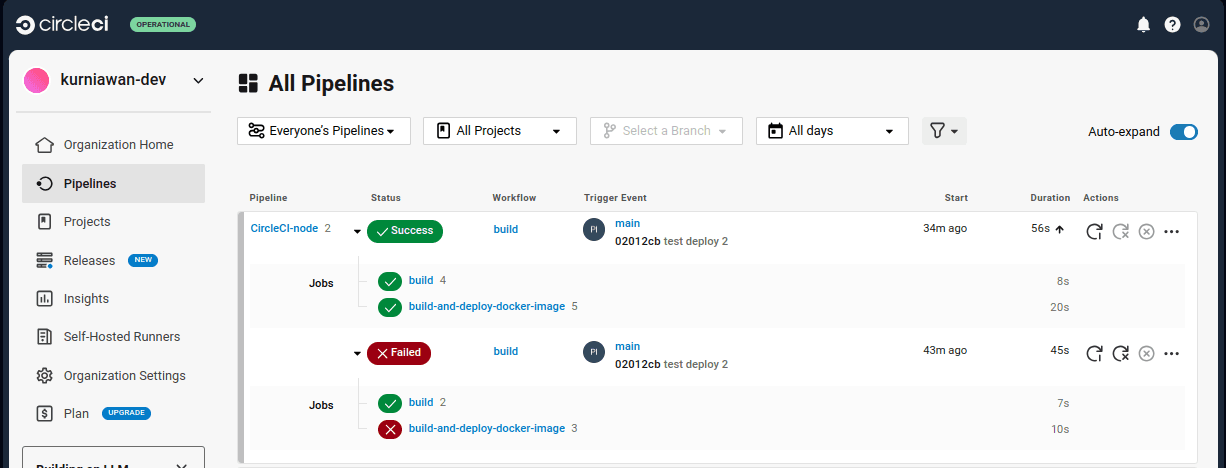Open build job 4
1226x468 pixels.
click(x=421, y=280)
